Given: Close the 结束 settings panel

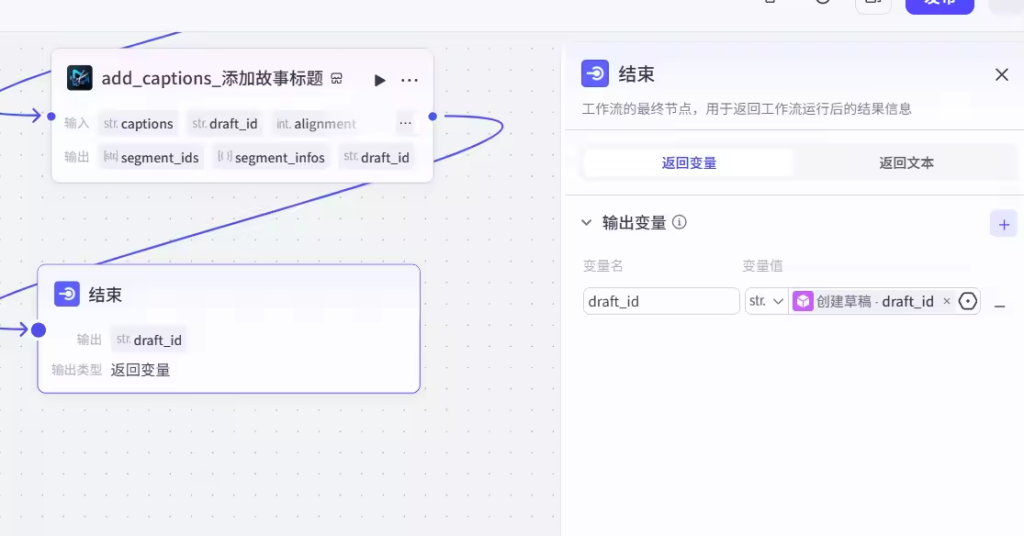Looking at the screenshot, I should [1001, 75].
